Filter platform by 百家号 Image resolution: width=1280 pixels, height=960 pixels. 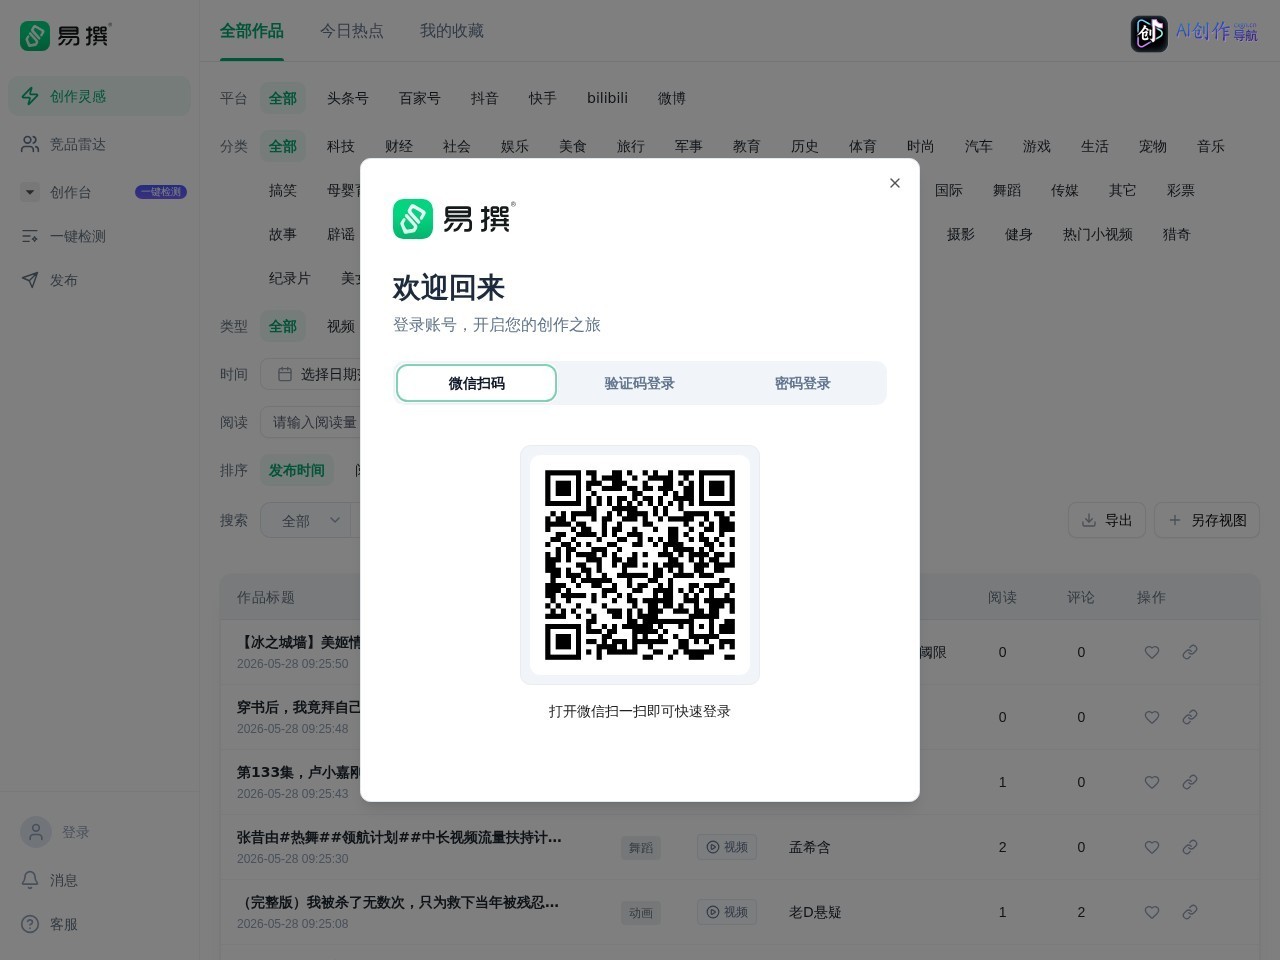420,98
